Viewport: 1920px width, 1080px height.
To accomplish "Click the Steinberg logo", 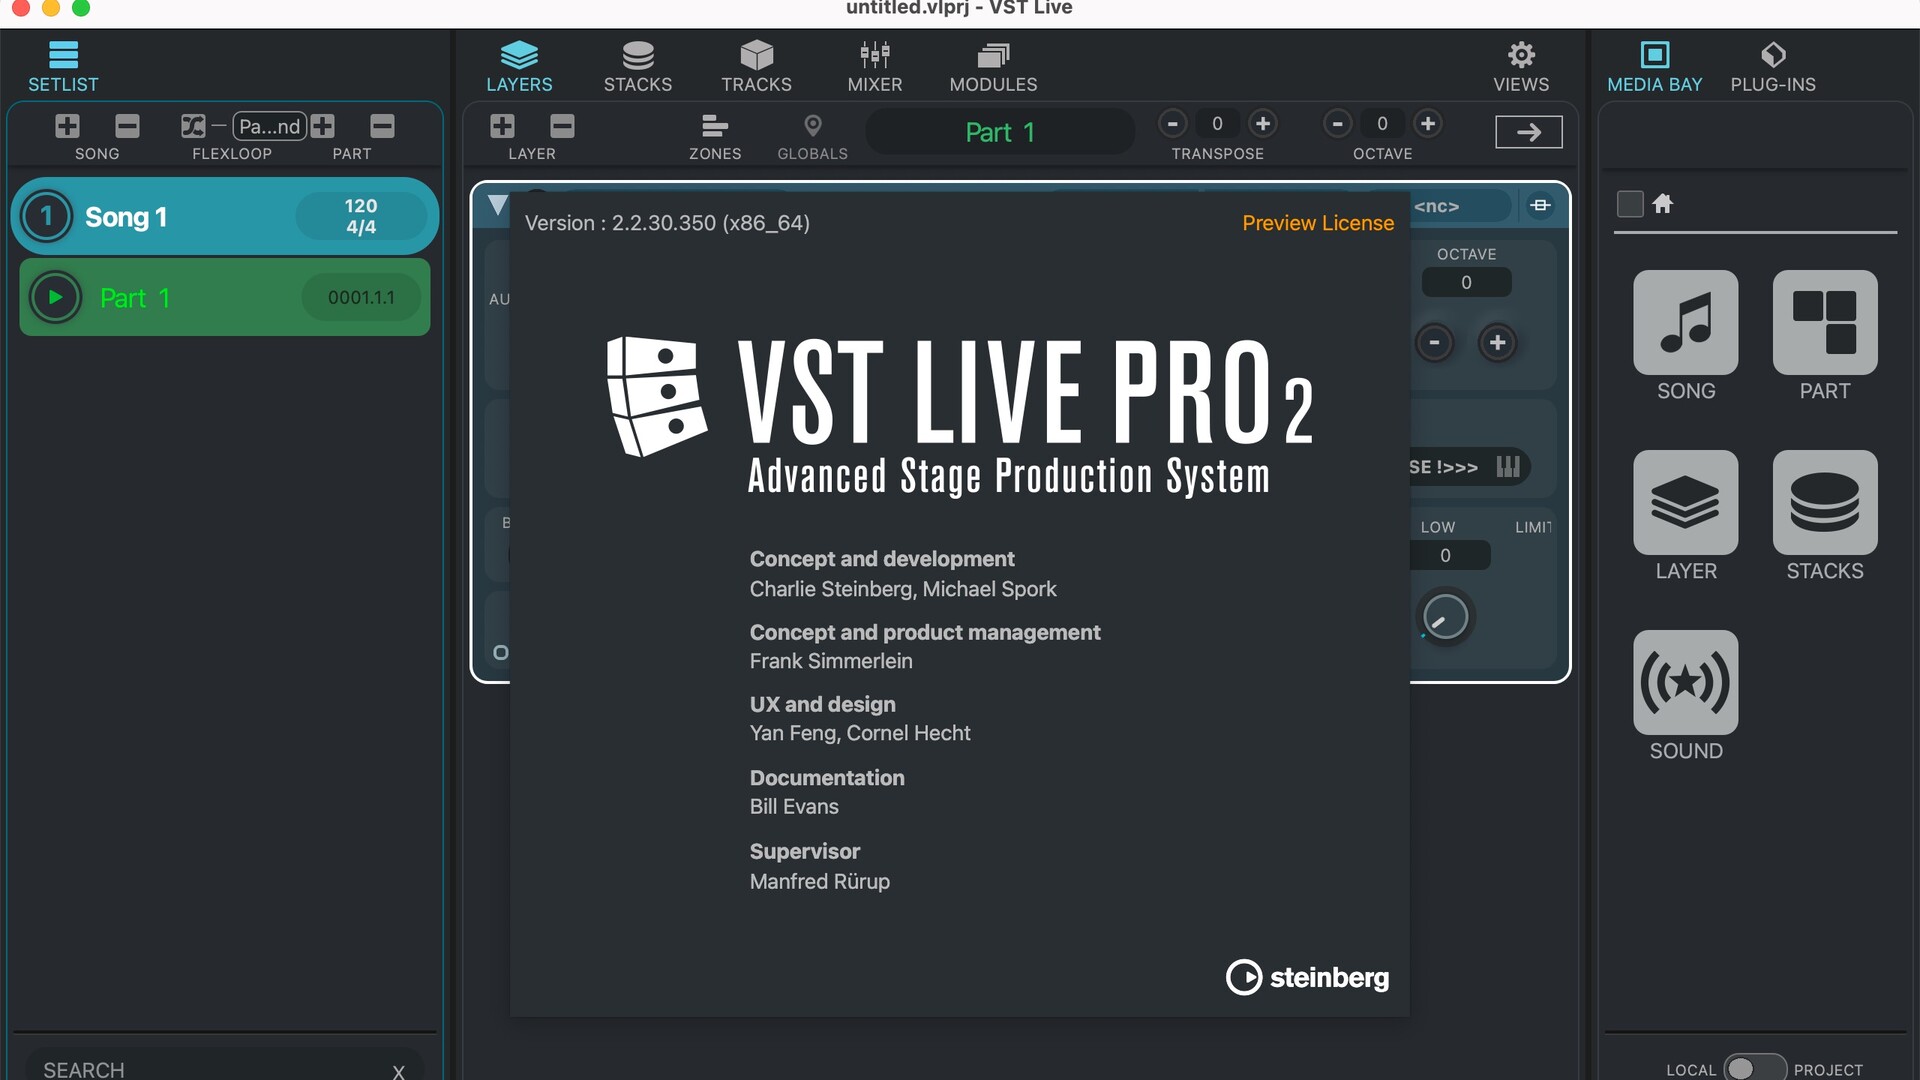I will point(1308,977).
